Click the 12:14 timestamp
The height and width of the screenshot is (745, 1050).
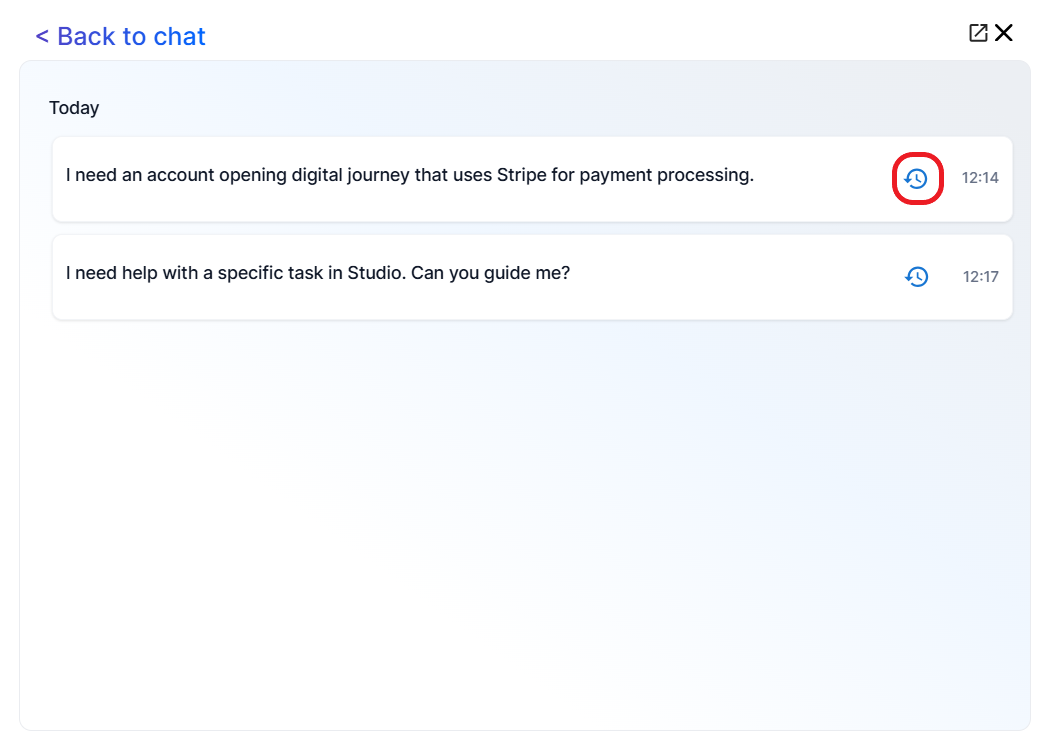coord(980,178)
